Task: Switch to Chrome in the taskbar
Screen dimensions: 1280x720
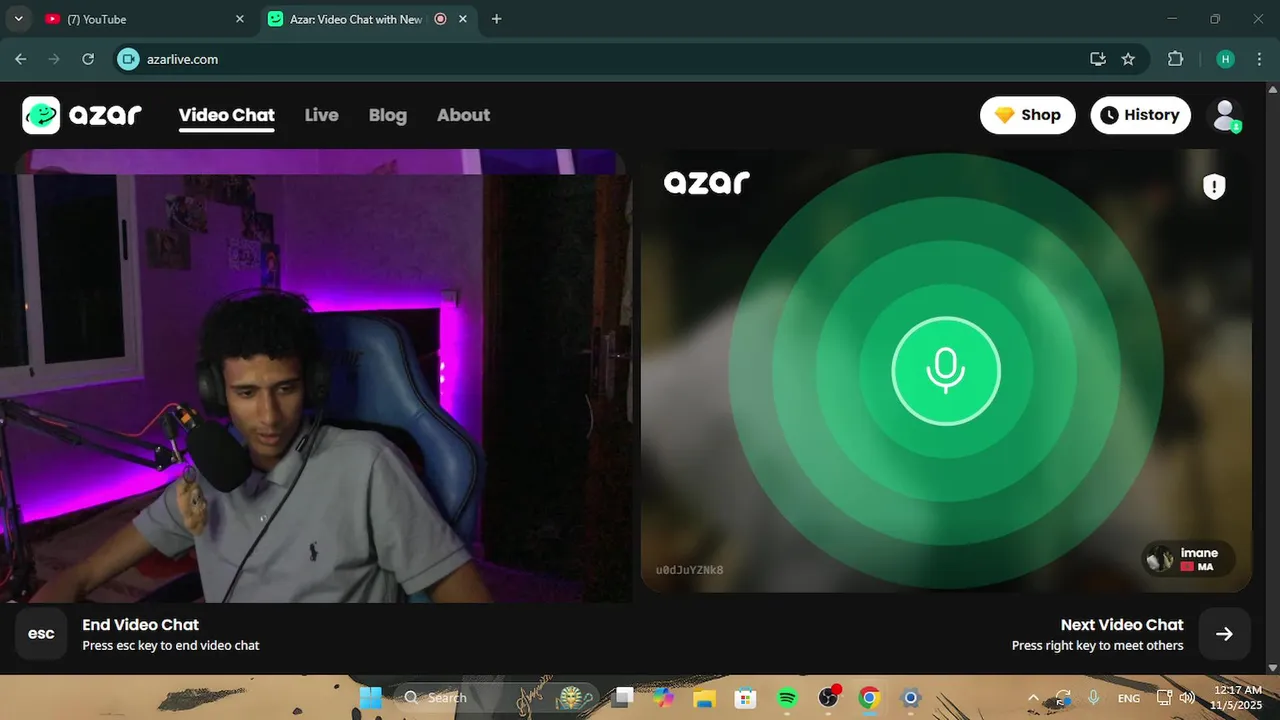Action: [869, 698]
